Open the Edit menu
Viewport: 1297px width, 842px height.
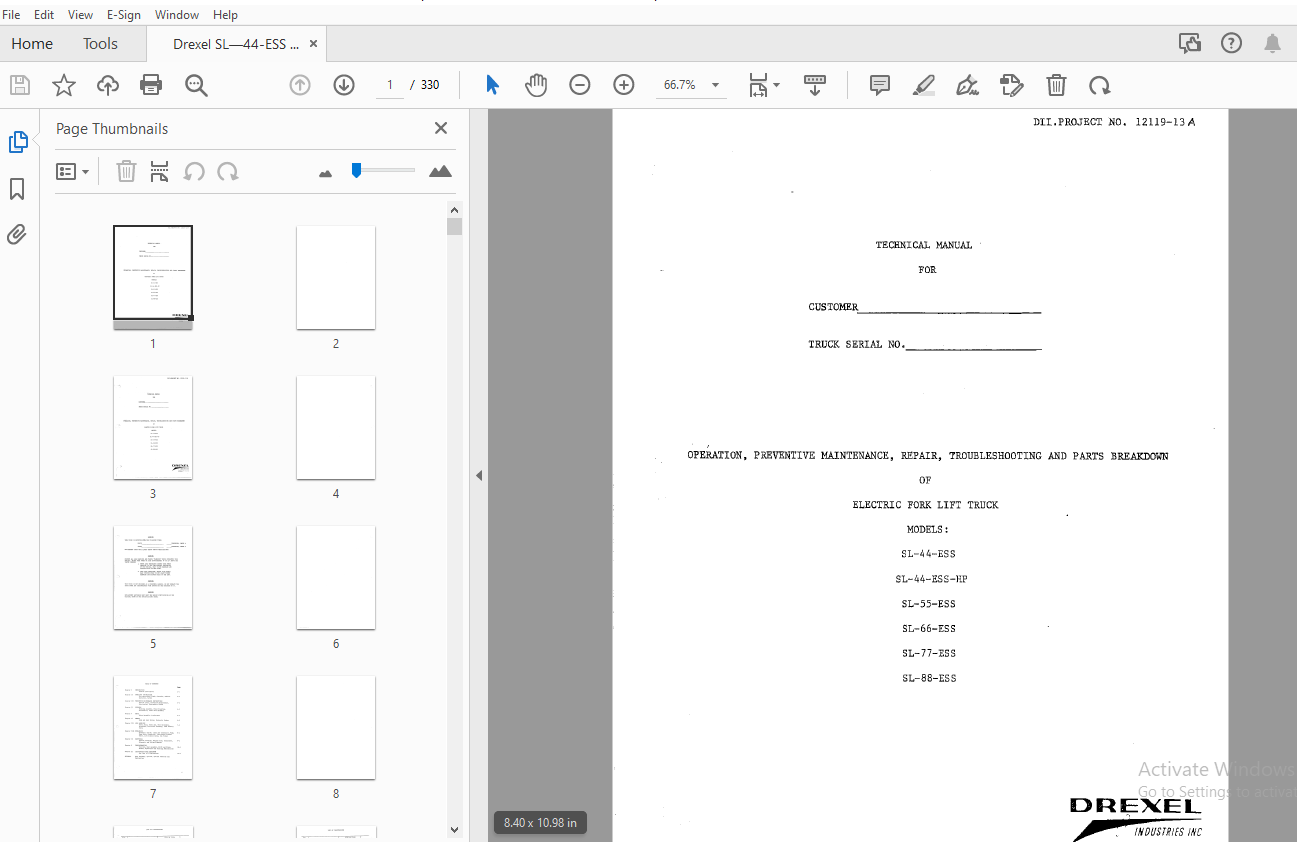point(44,14)
